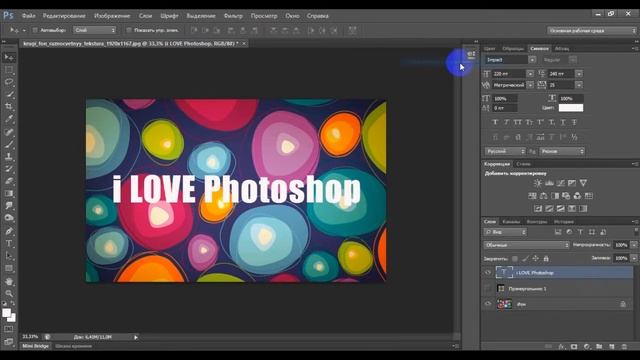Lock all for the selected layer
The image size is (640, 360).
[x=546, y=258]
